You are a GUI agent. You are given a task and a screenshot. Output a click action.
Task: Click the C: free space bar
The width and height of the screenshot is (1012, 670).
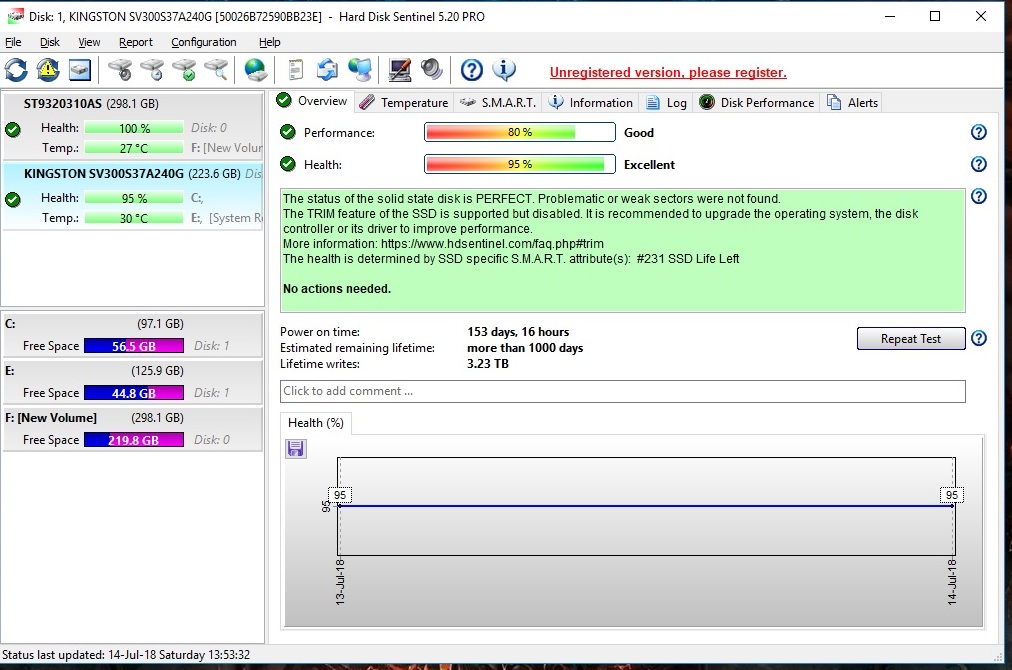pyautogui.click(x=134, y=346)
